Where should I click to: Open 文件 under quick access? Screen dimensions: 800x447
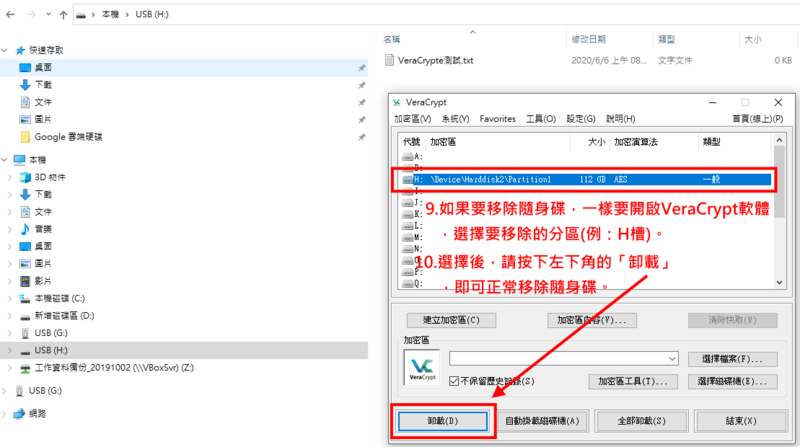43,102
